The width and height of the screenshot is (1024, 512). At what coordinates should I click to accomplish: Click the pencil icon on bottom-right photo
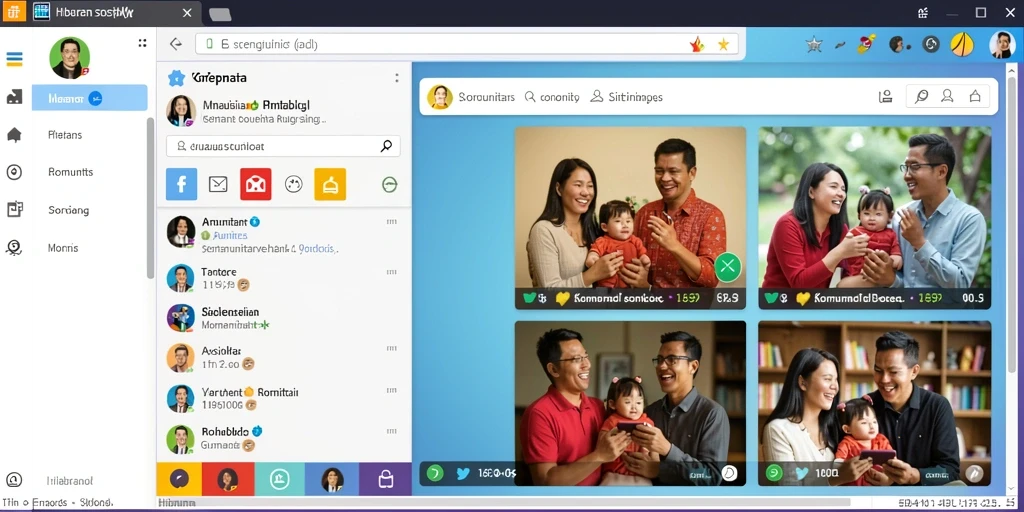coord(974,473)
